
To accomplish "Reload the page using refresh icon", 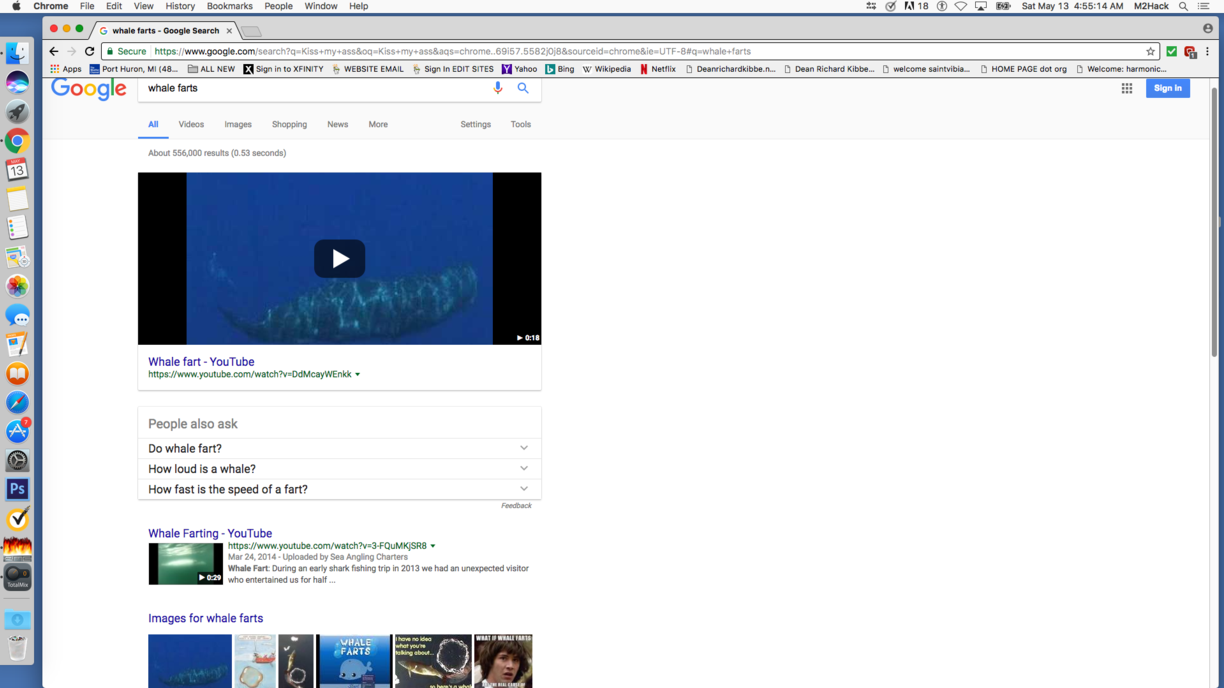I will pyautogui.click(x=89, y=51).
